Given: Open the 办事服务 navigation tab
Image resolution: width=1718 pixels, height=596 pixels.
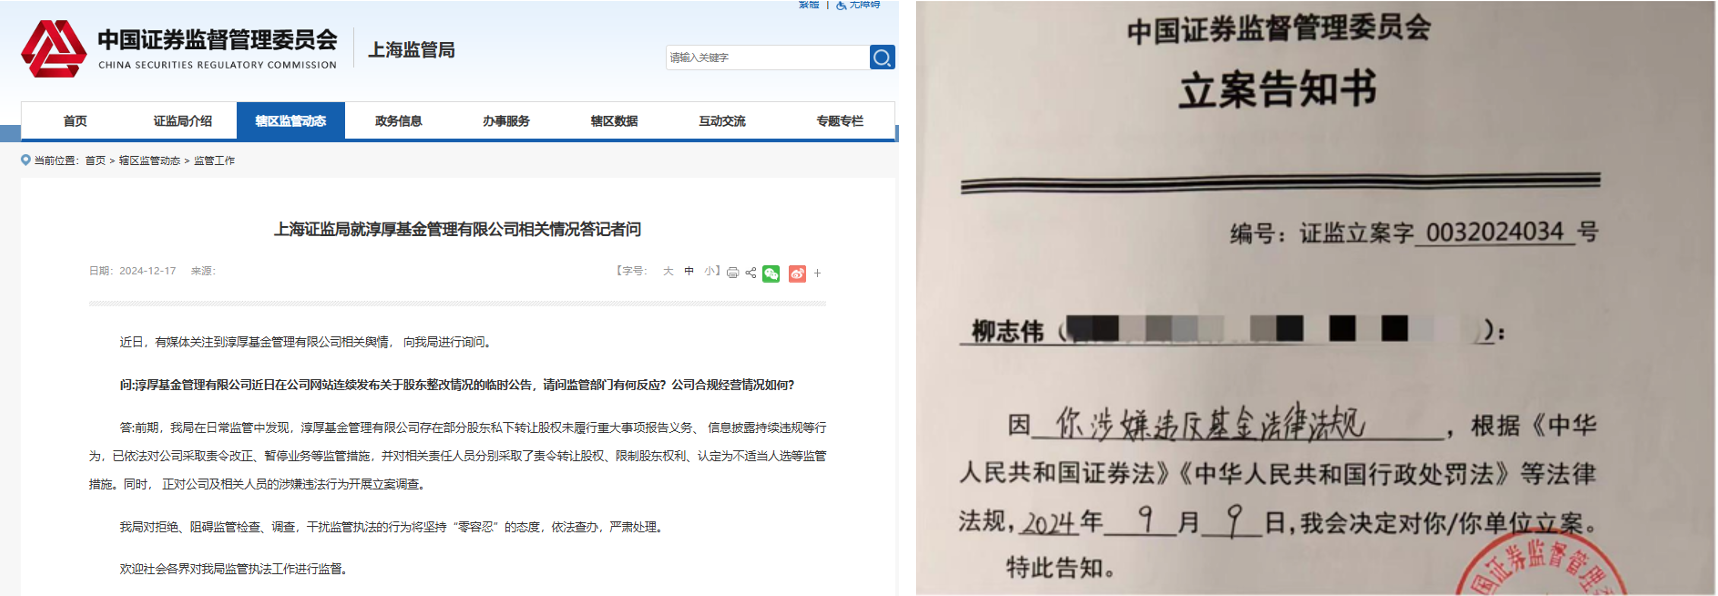Looking at the screenshot, I should pos(507,121).
